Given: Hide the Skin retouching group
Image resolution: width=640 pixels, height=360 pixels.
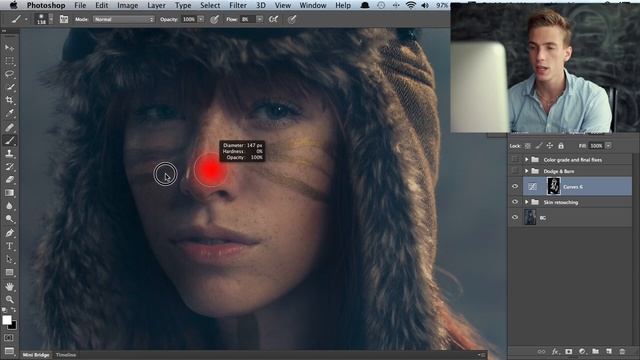Looking at the screenshot, I should coord(515,202).
